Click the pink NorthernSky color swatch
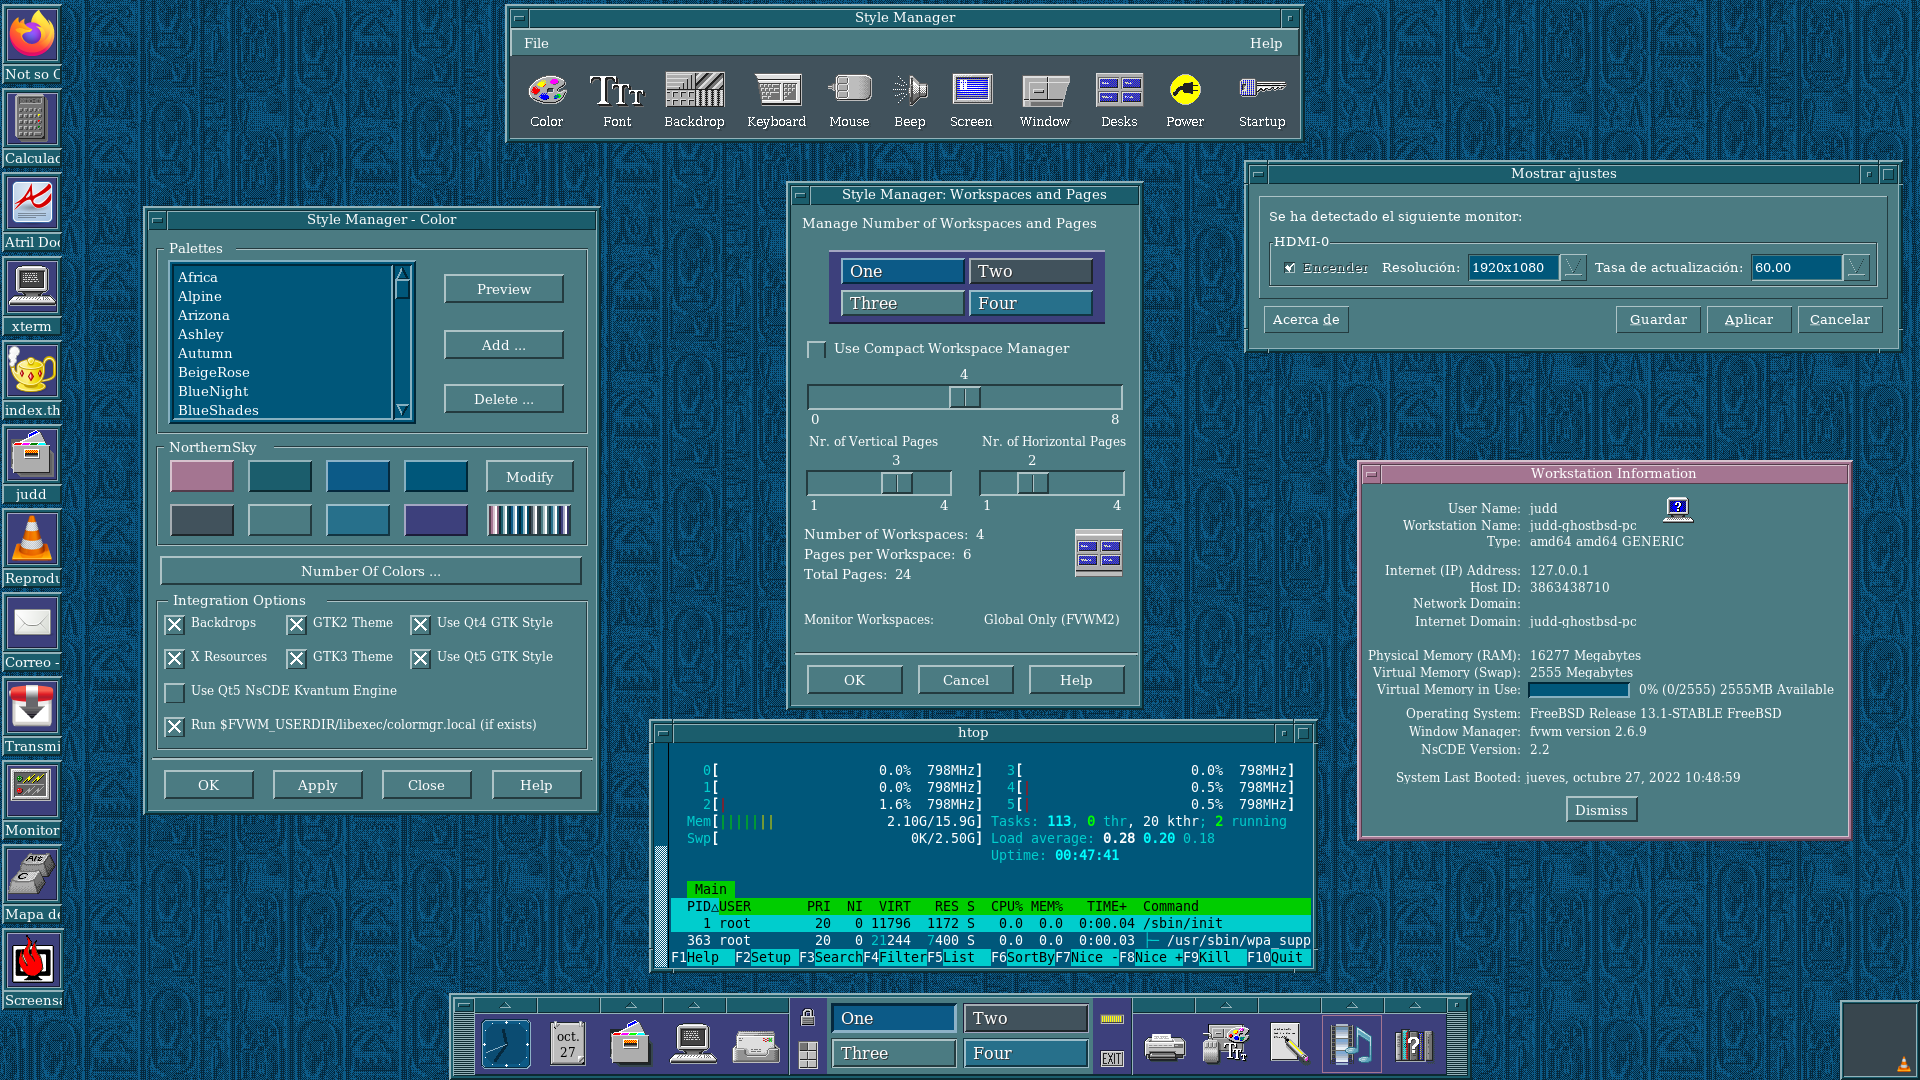This screenshot has height=1080, width=1920. (x=202, y=477)
